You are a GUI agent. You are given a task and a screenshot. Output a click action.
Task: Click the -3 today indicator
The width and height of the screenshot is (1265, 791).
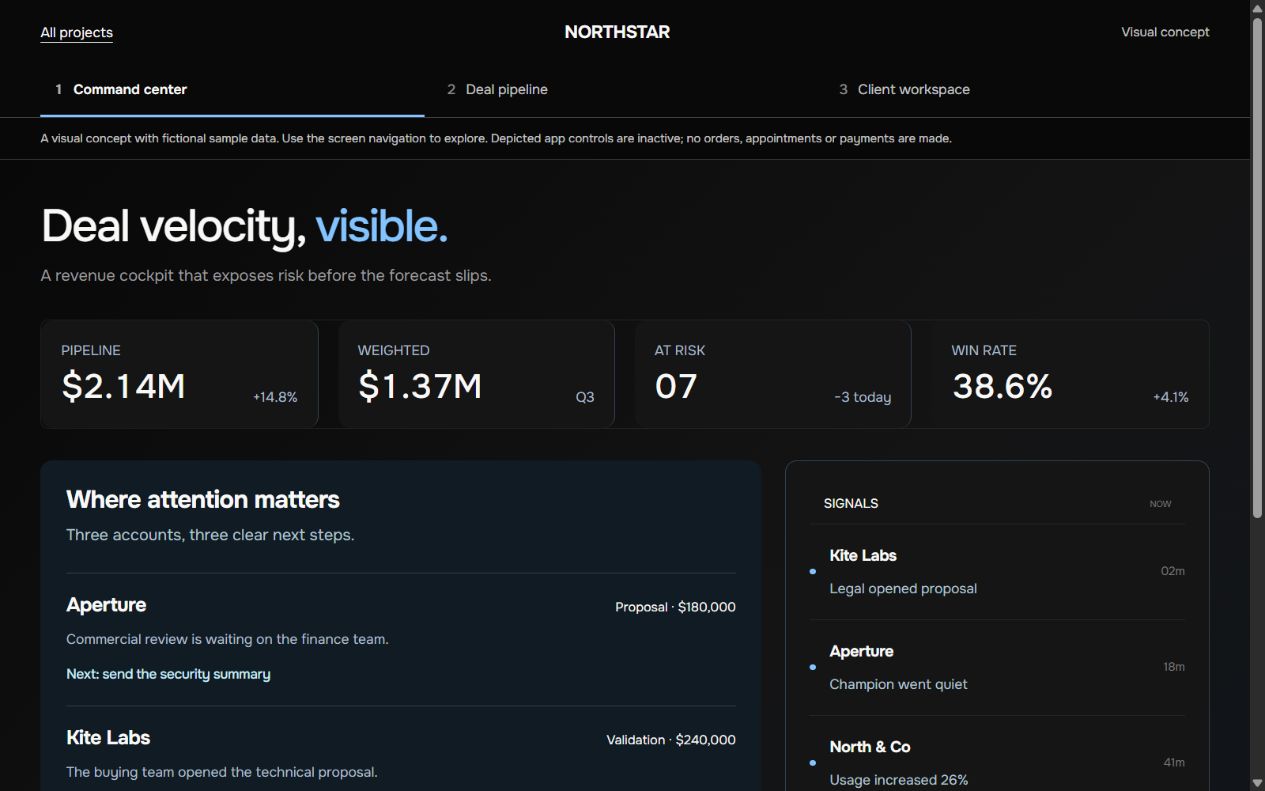[x=863, y=397]
